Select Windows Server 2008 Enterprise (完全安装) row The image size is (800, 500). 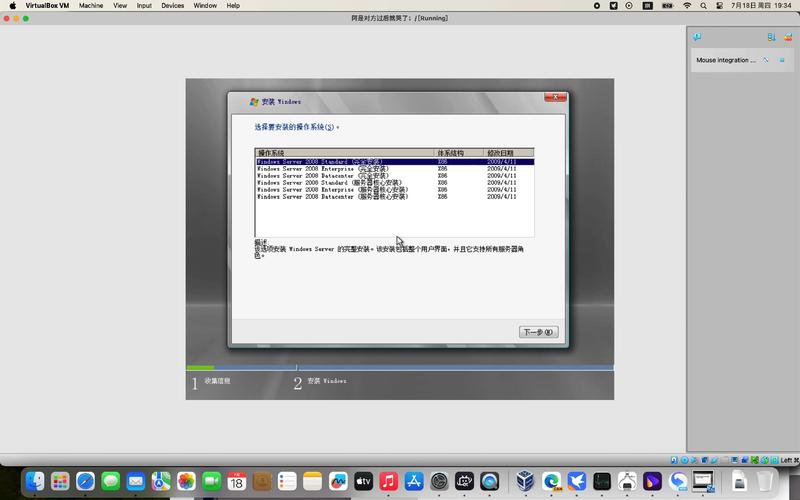pos(395,169)
